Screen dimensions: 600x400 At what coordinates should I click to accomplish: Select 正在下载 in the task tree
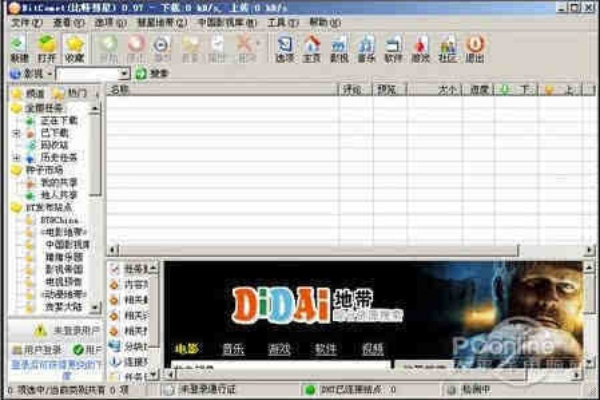pyautogui.click(x=59, y=121)
